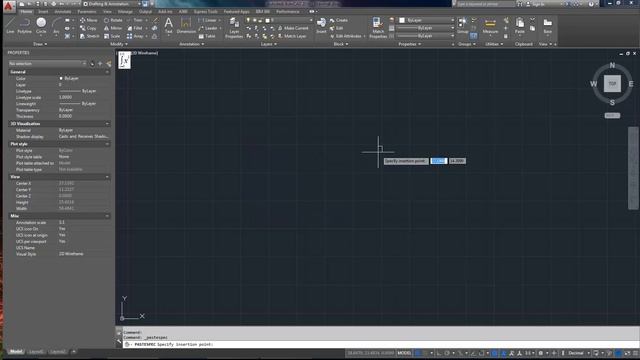The width and height of the screenshot is (640, 360).
Task: Click the vertical navigation bar on right
Action: 633,168
